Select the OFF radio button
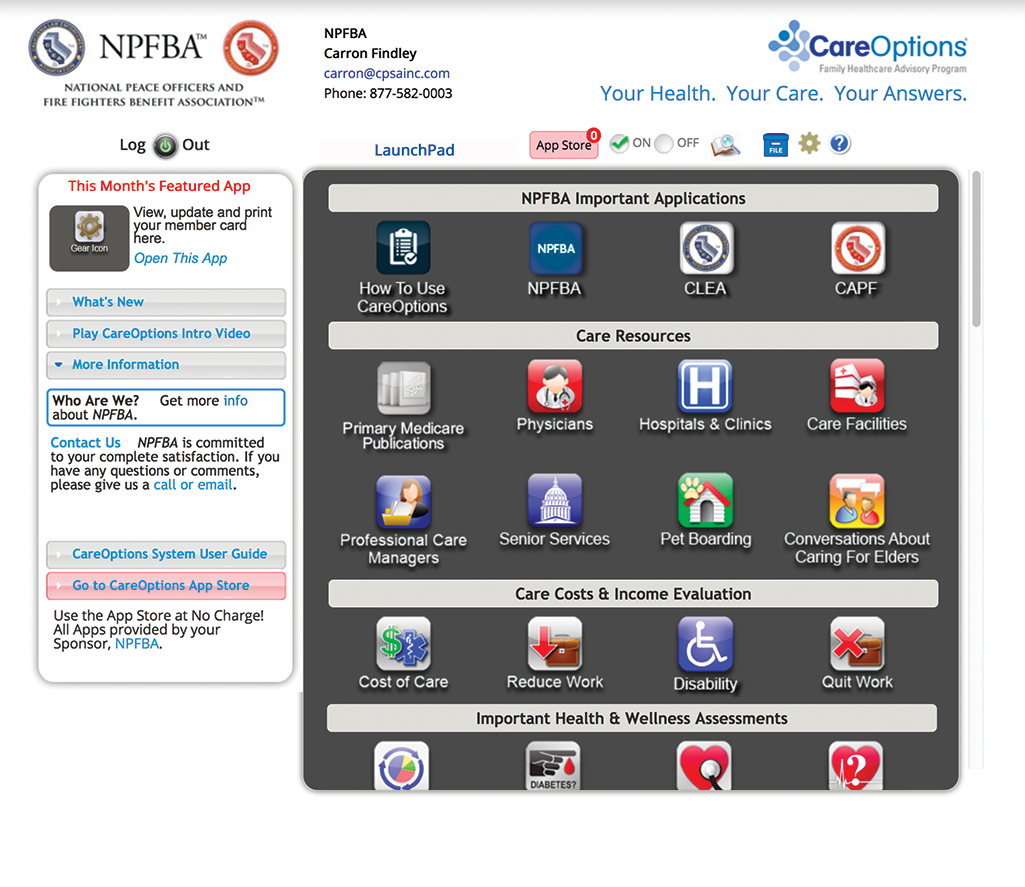1025x887 pixels. point(664,144)
